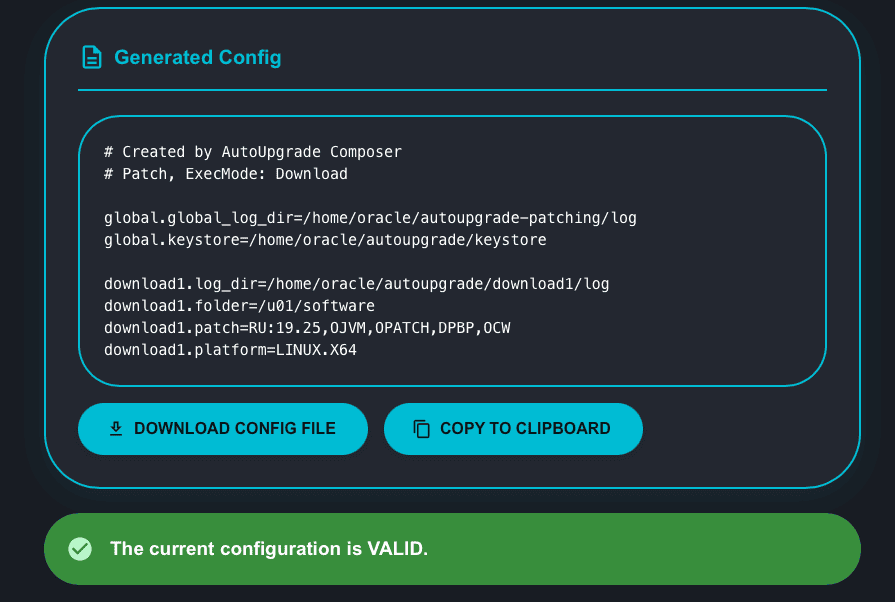The width and height of the screenshot is (895, 602).
Task: Click the 'Created by AutoUpgrade Composer' comment line
Action: pyautogui.click(x=253, y=152)
